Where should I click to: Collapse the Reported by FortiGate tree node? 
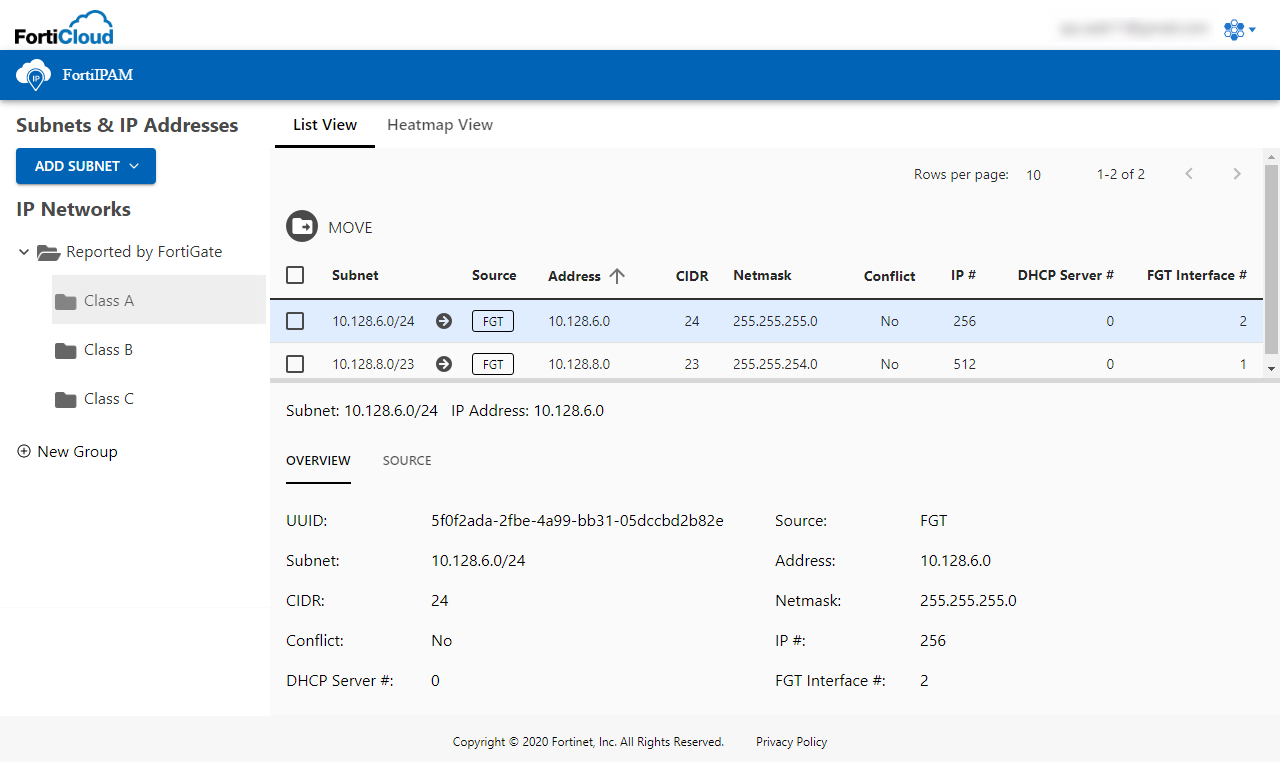(x=24, y=252)
